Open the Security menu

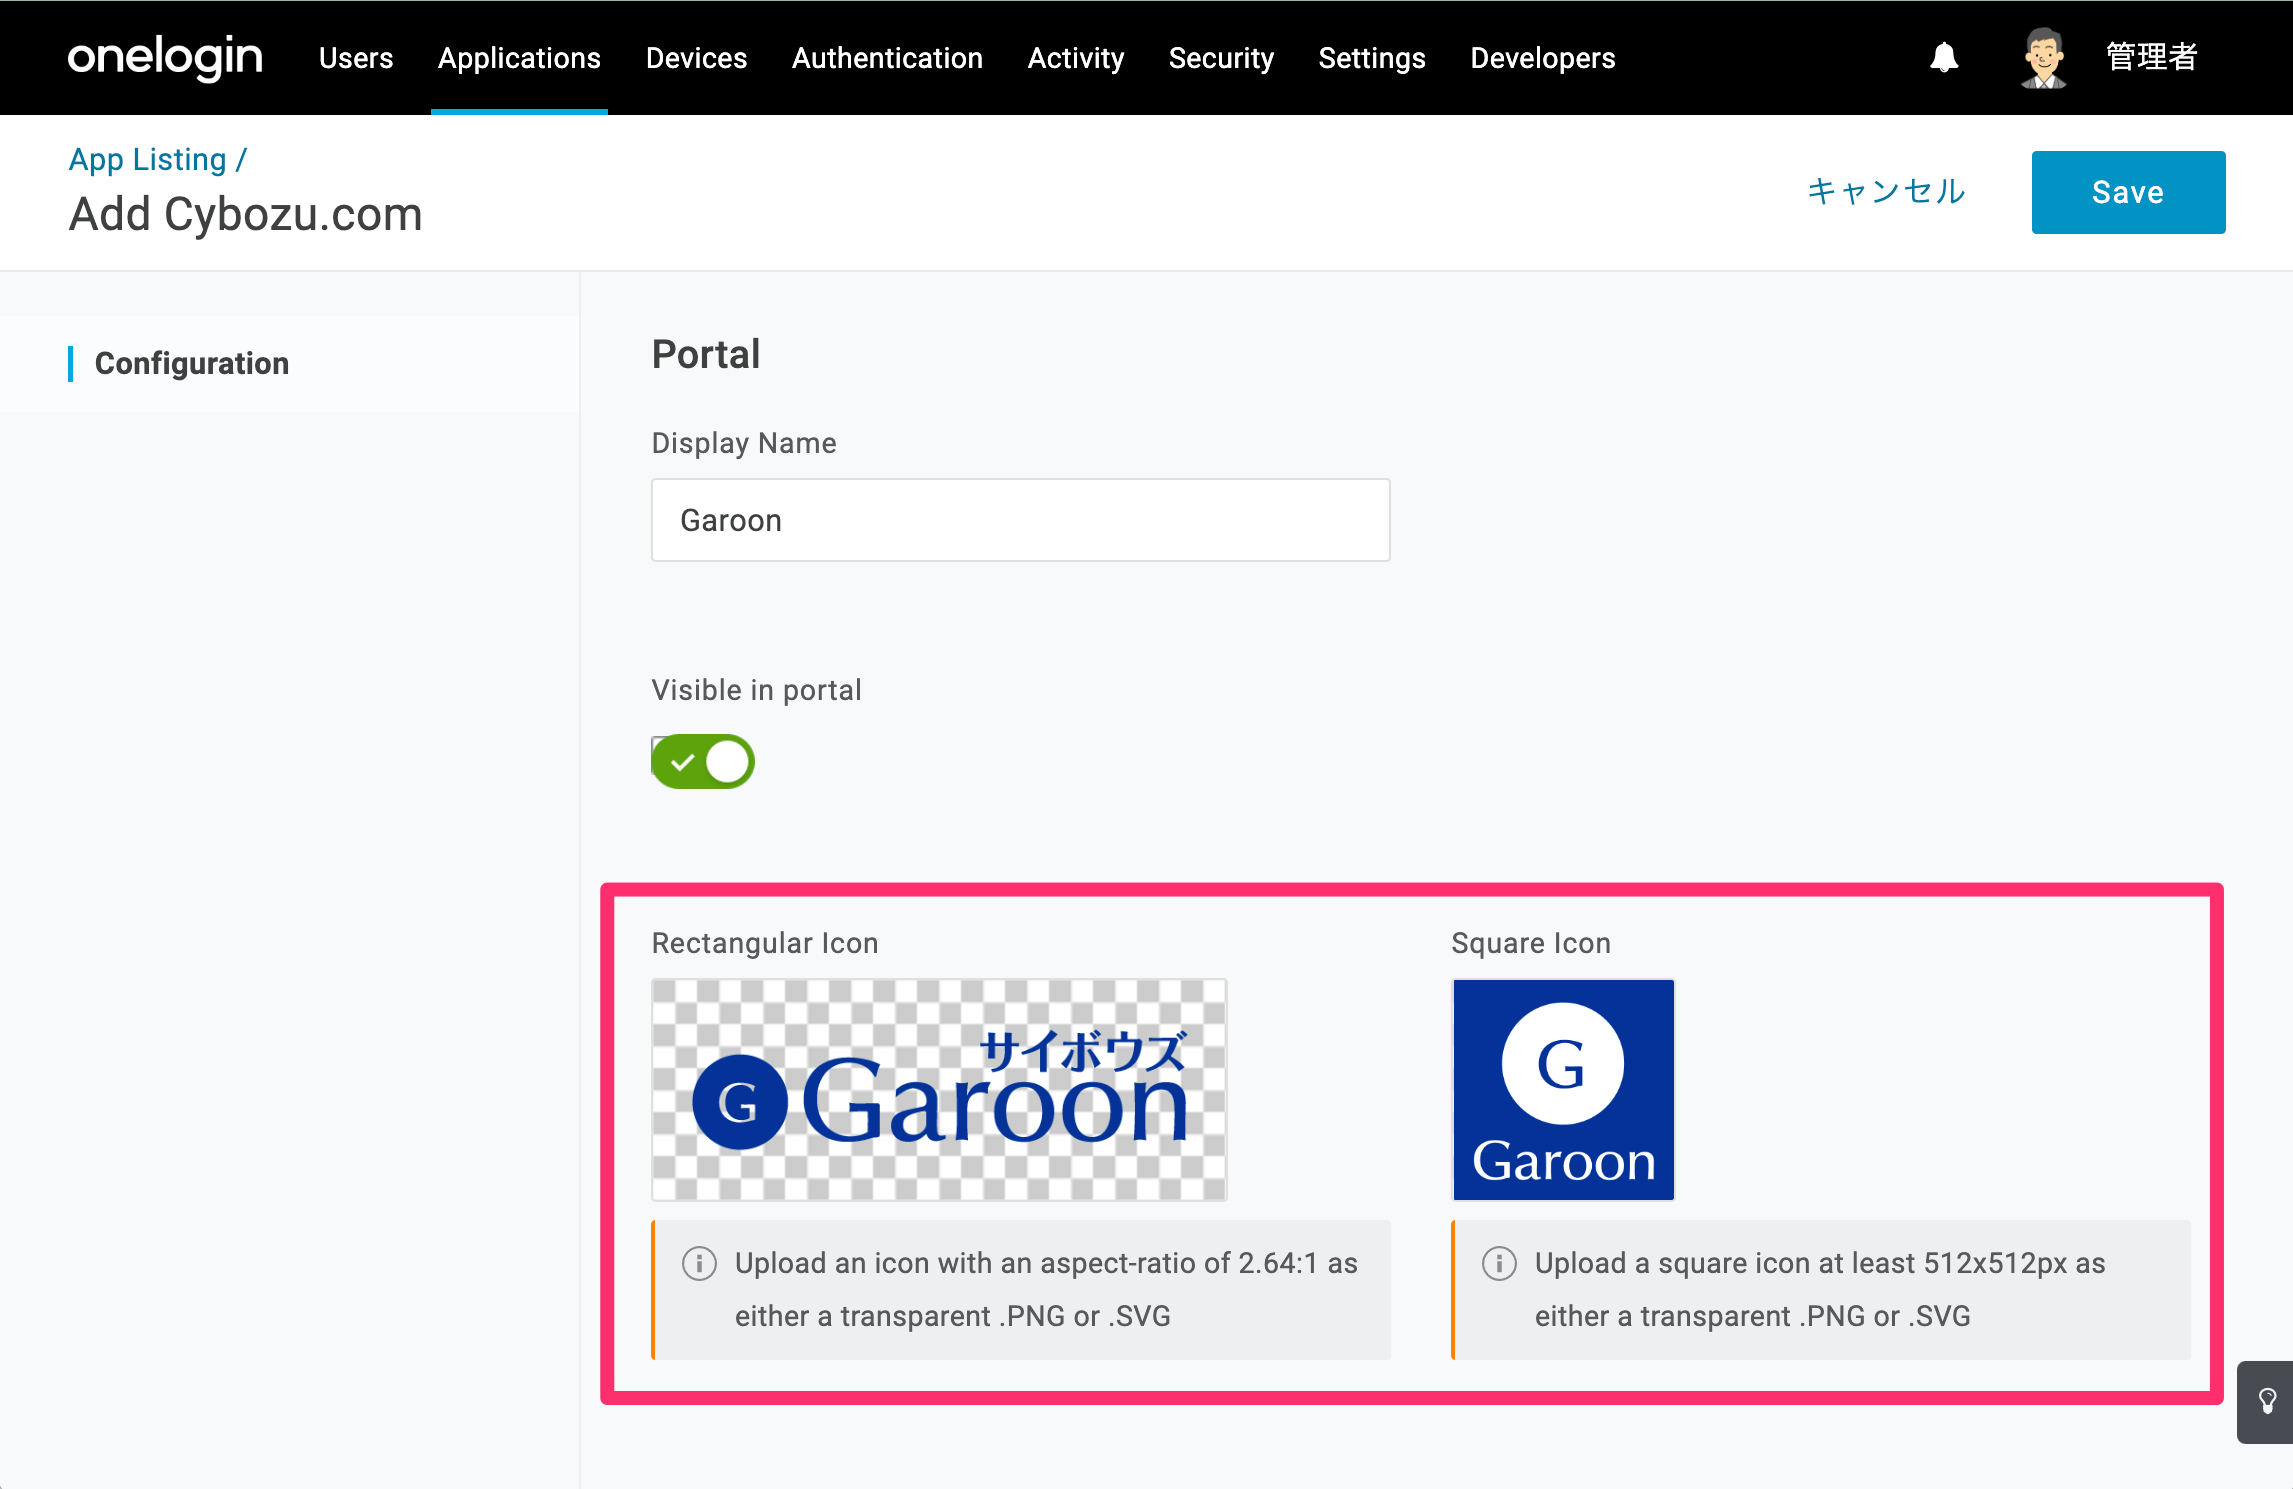point(1221,58)
